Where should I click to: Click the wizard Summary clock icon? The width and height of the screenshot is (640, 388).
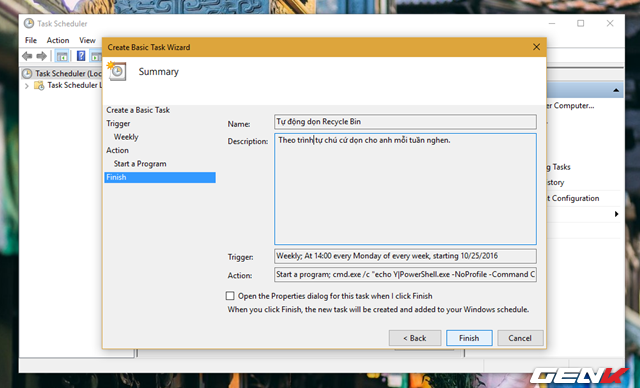116,71
